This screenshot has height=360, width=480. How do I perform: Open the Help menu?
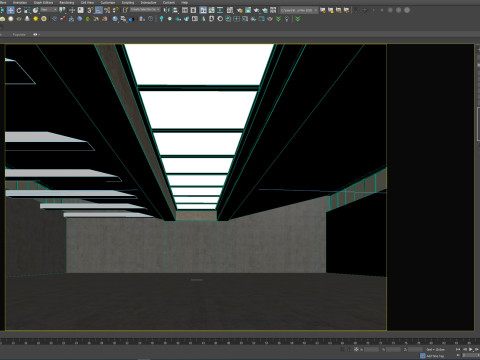[184, 3]
